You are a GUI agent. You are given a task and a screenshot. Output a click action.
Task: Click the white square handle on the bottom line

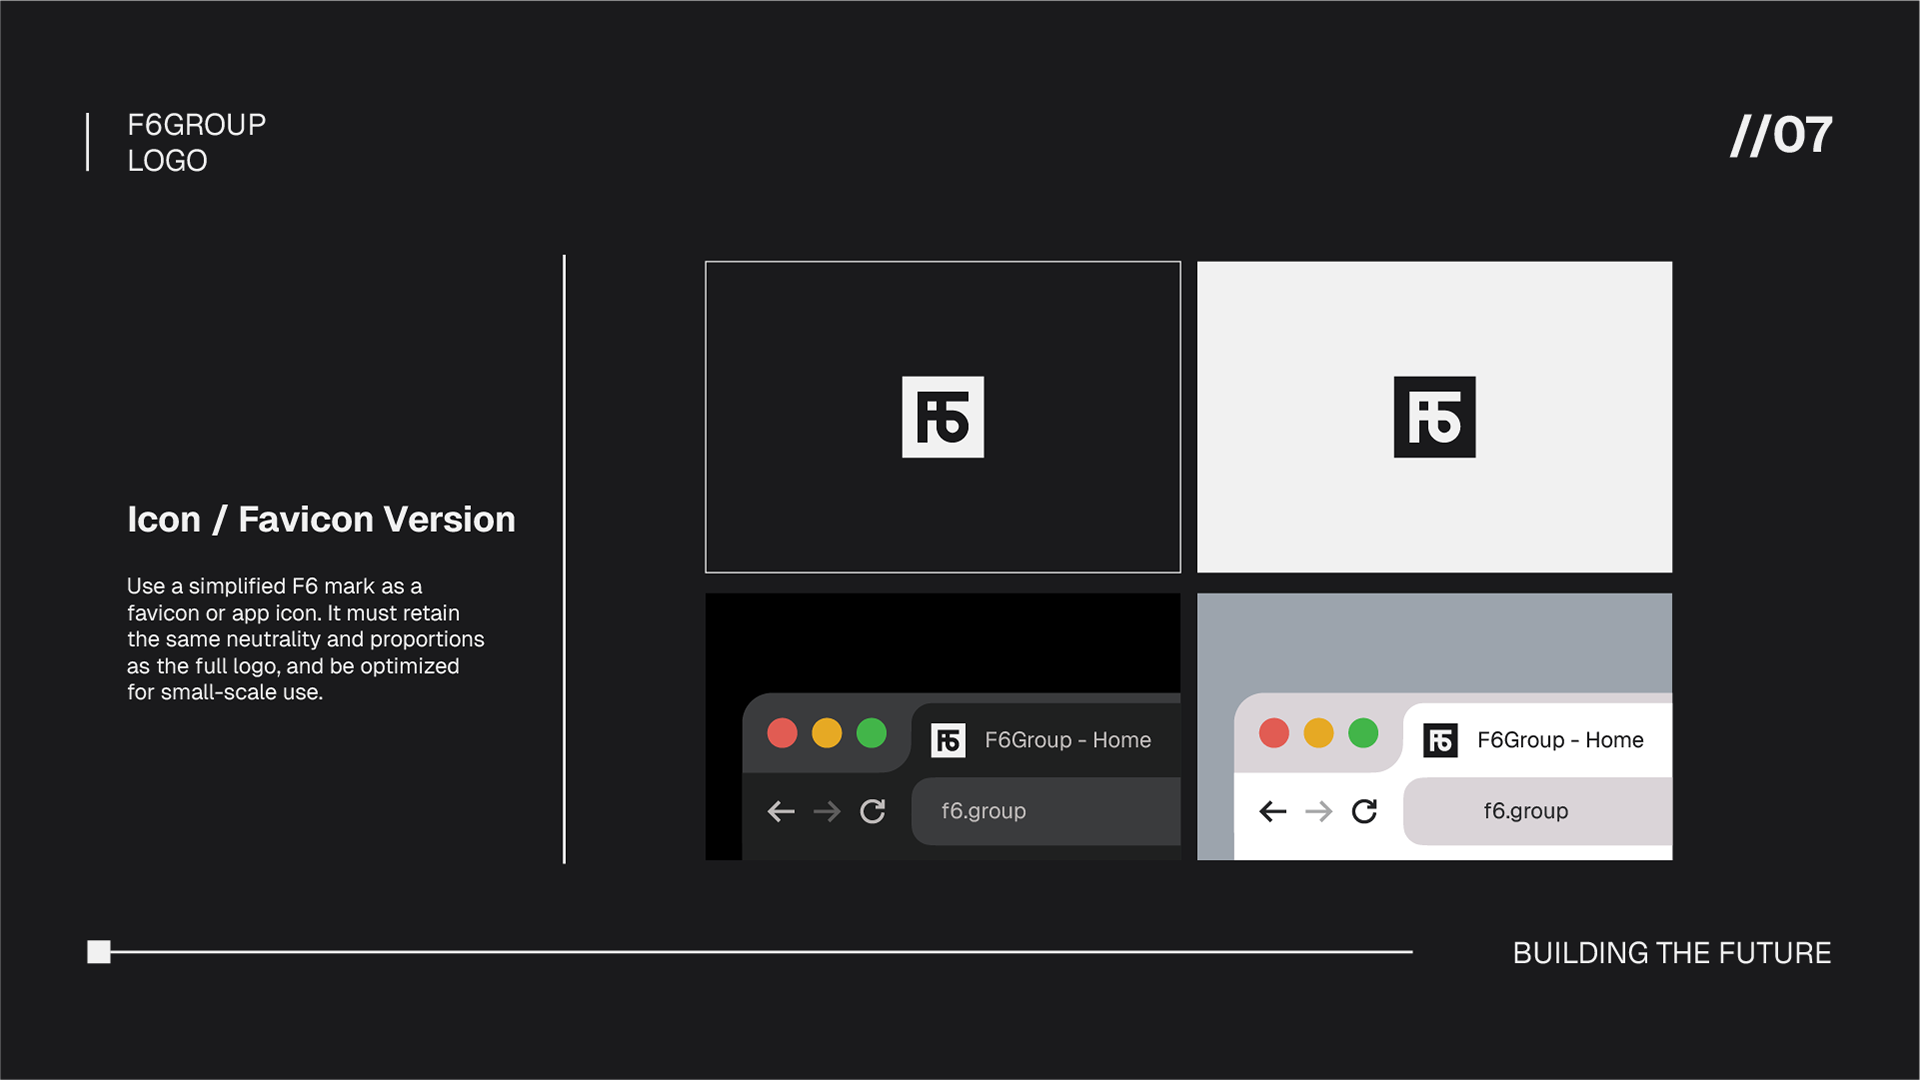tap(99, 952)
